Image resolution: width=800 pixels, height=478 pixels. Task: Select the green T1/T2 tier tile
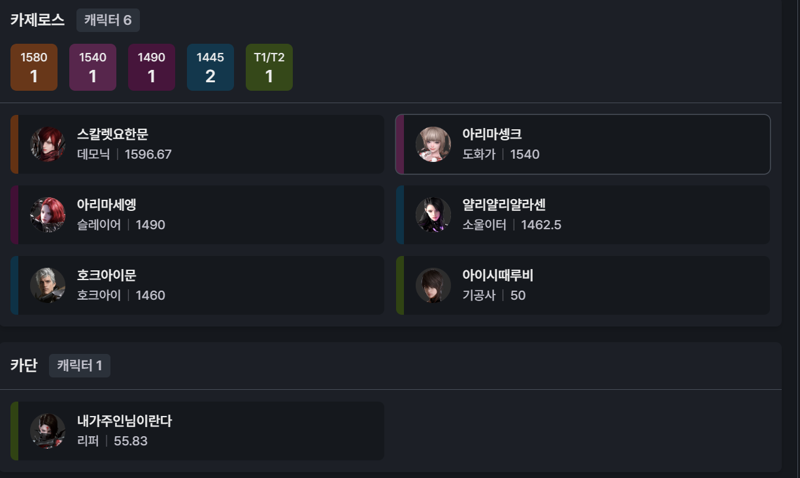click(x=269, y=67)
